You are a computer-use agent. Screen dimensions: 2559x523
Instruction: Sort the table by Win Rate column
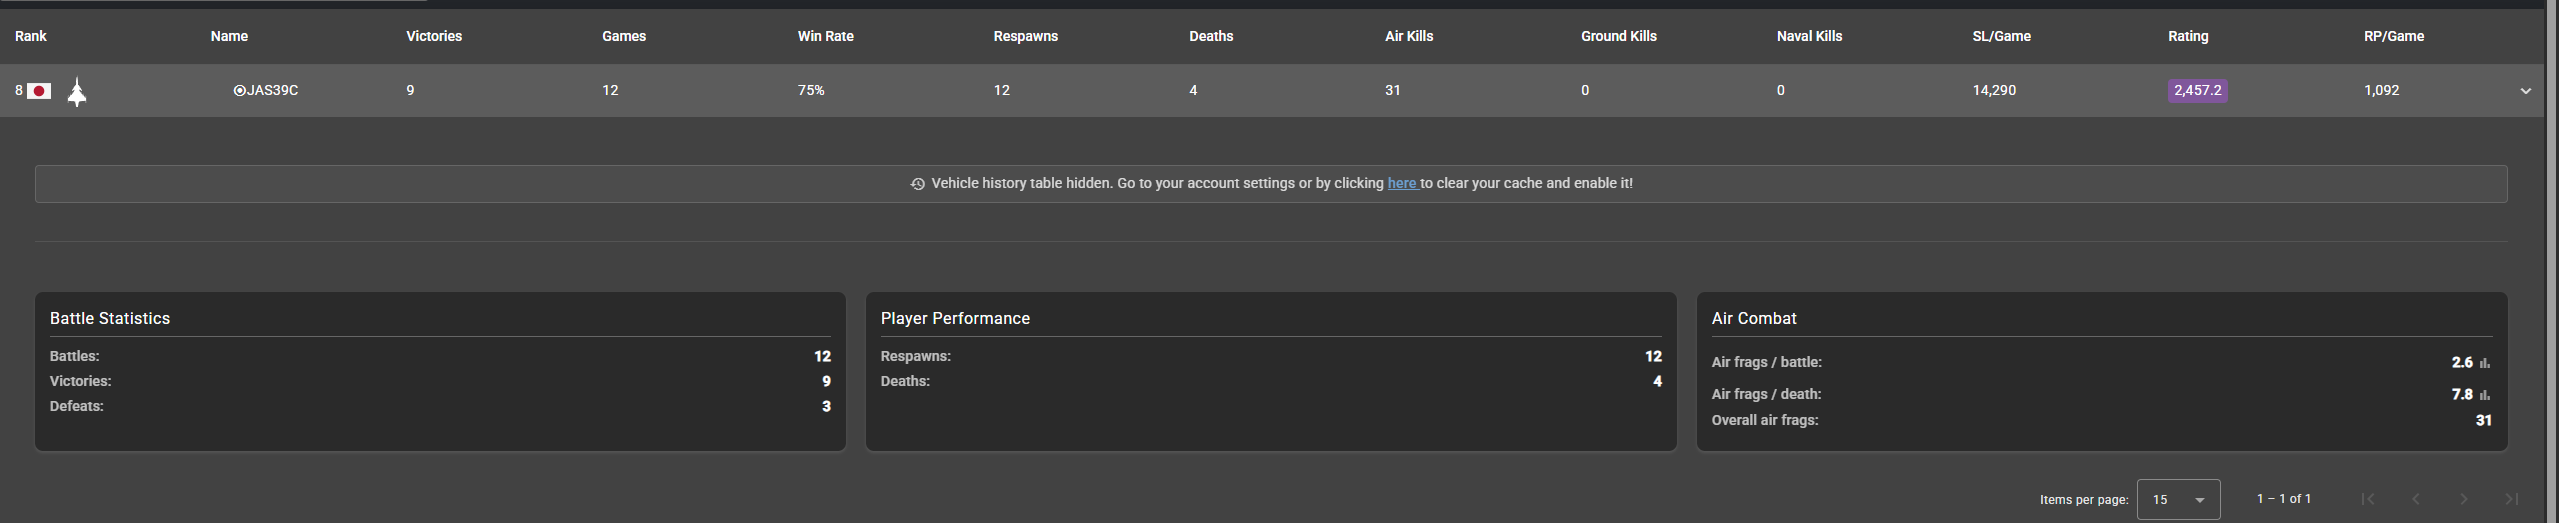tap(825, 36)
